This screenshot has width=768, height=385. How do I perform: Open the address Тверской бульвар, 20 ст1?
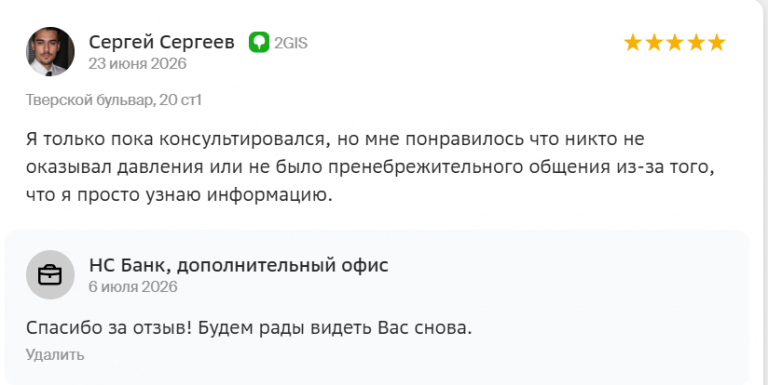[114, 100]
